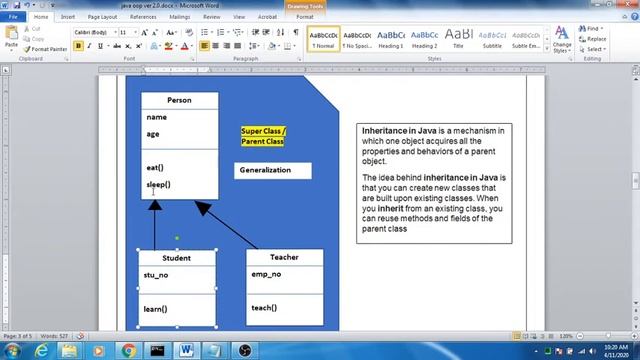Expand the Styles gallery More arrow
640x360 pixels.
tap(547, 49)
